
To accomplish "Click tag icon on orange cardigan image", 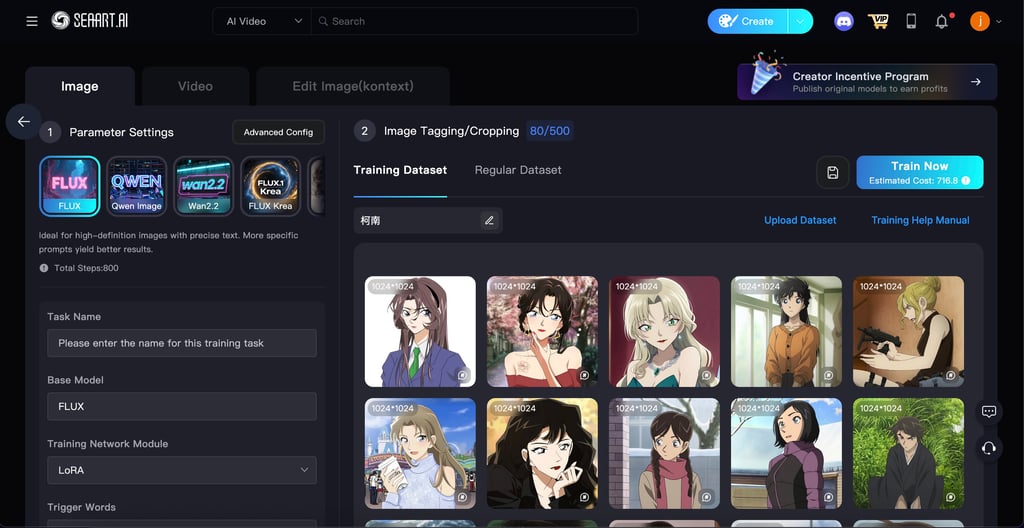I will 829,375.
